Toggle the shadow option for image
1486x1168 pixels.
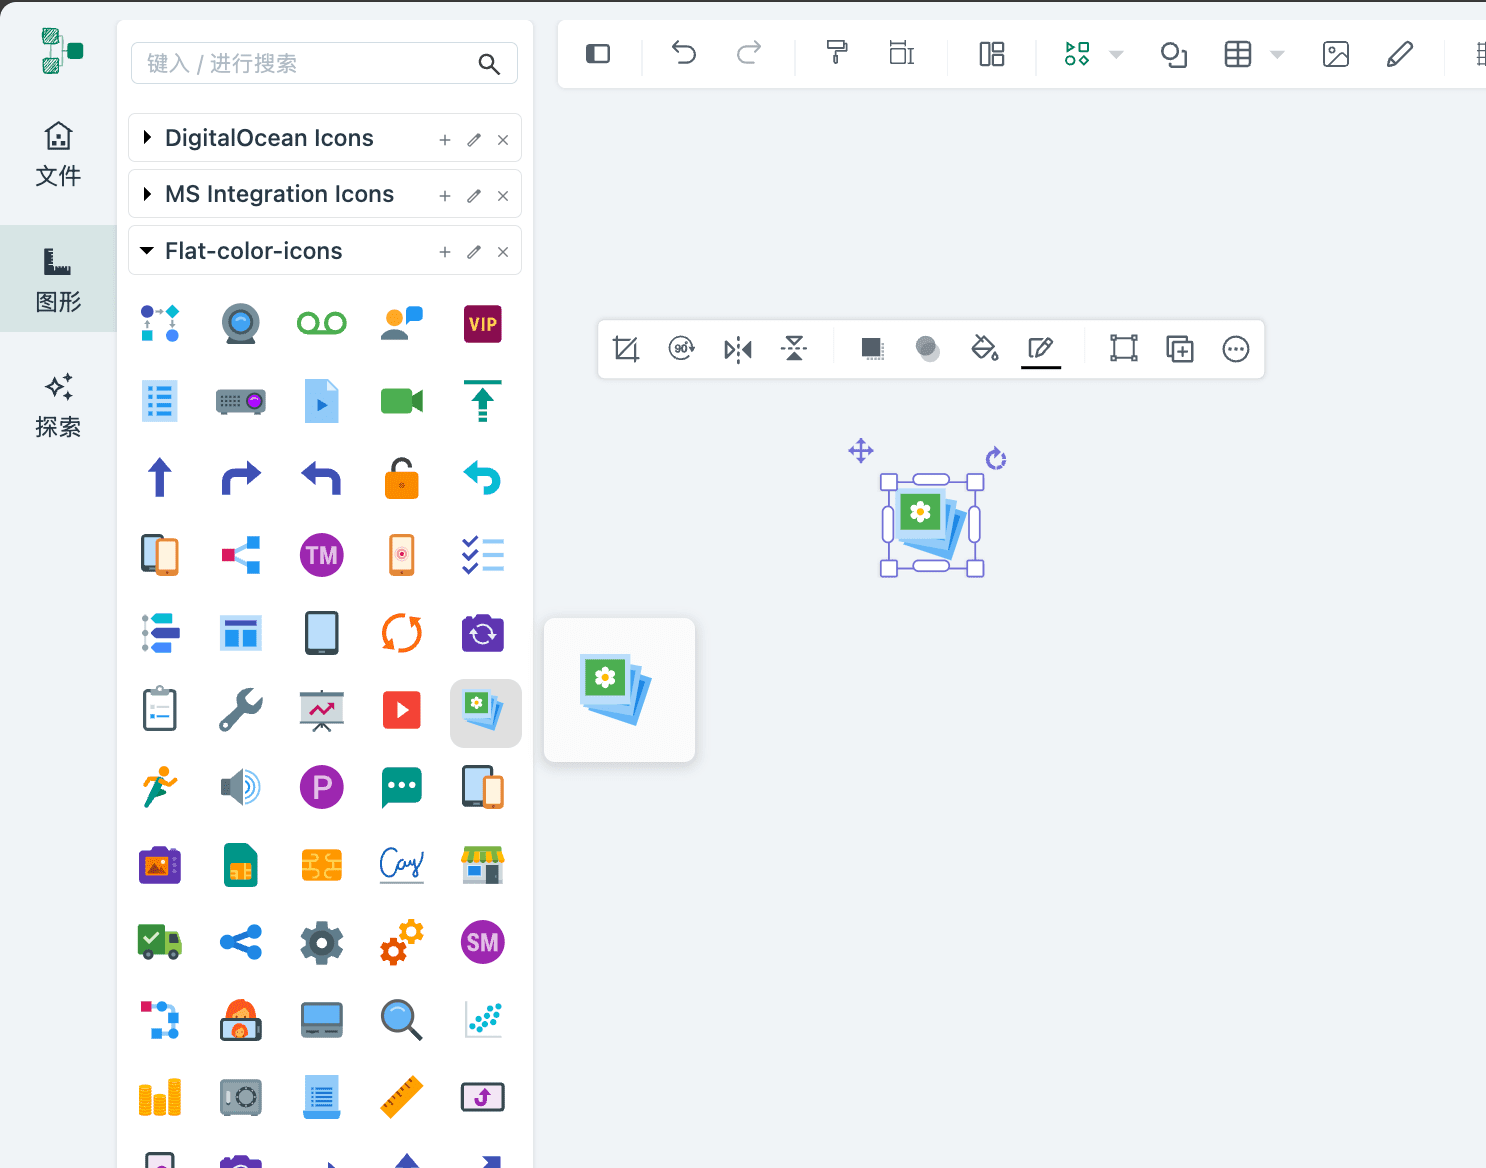click(x=872, y=349)
